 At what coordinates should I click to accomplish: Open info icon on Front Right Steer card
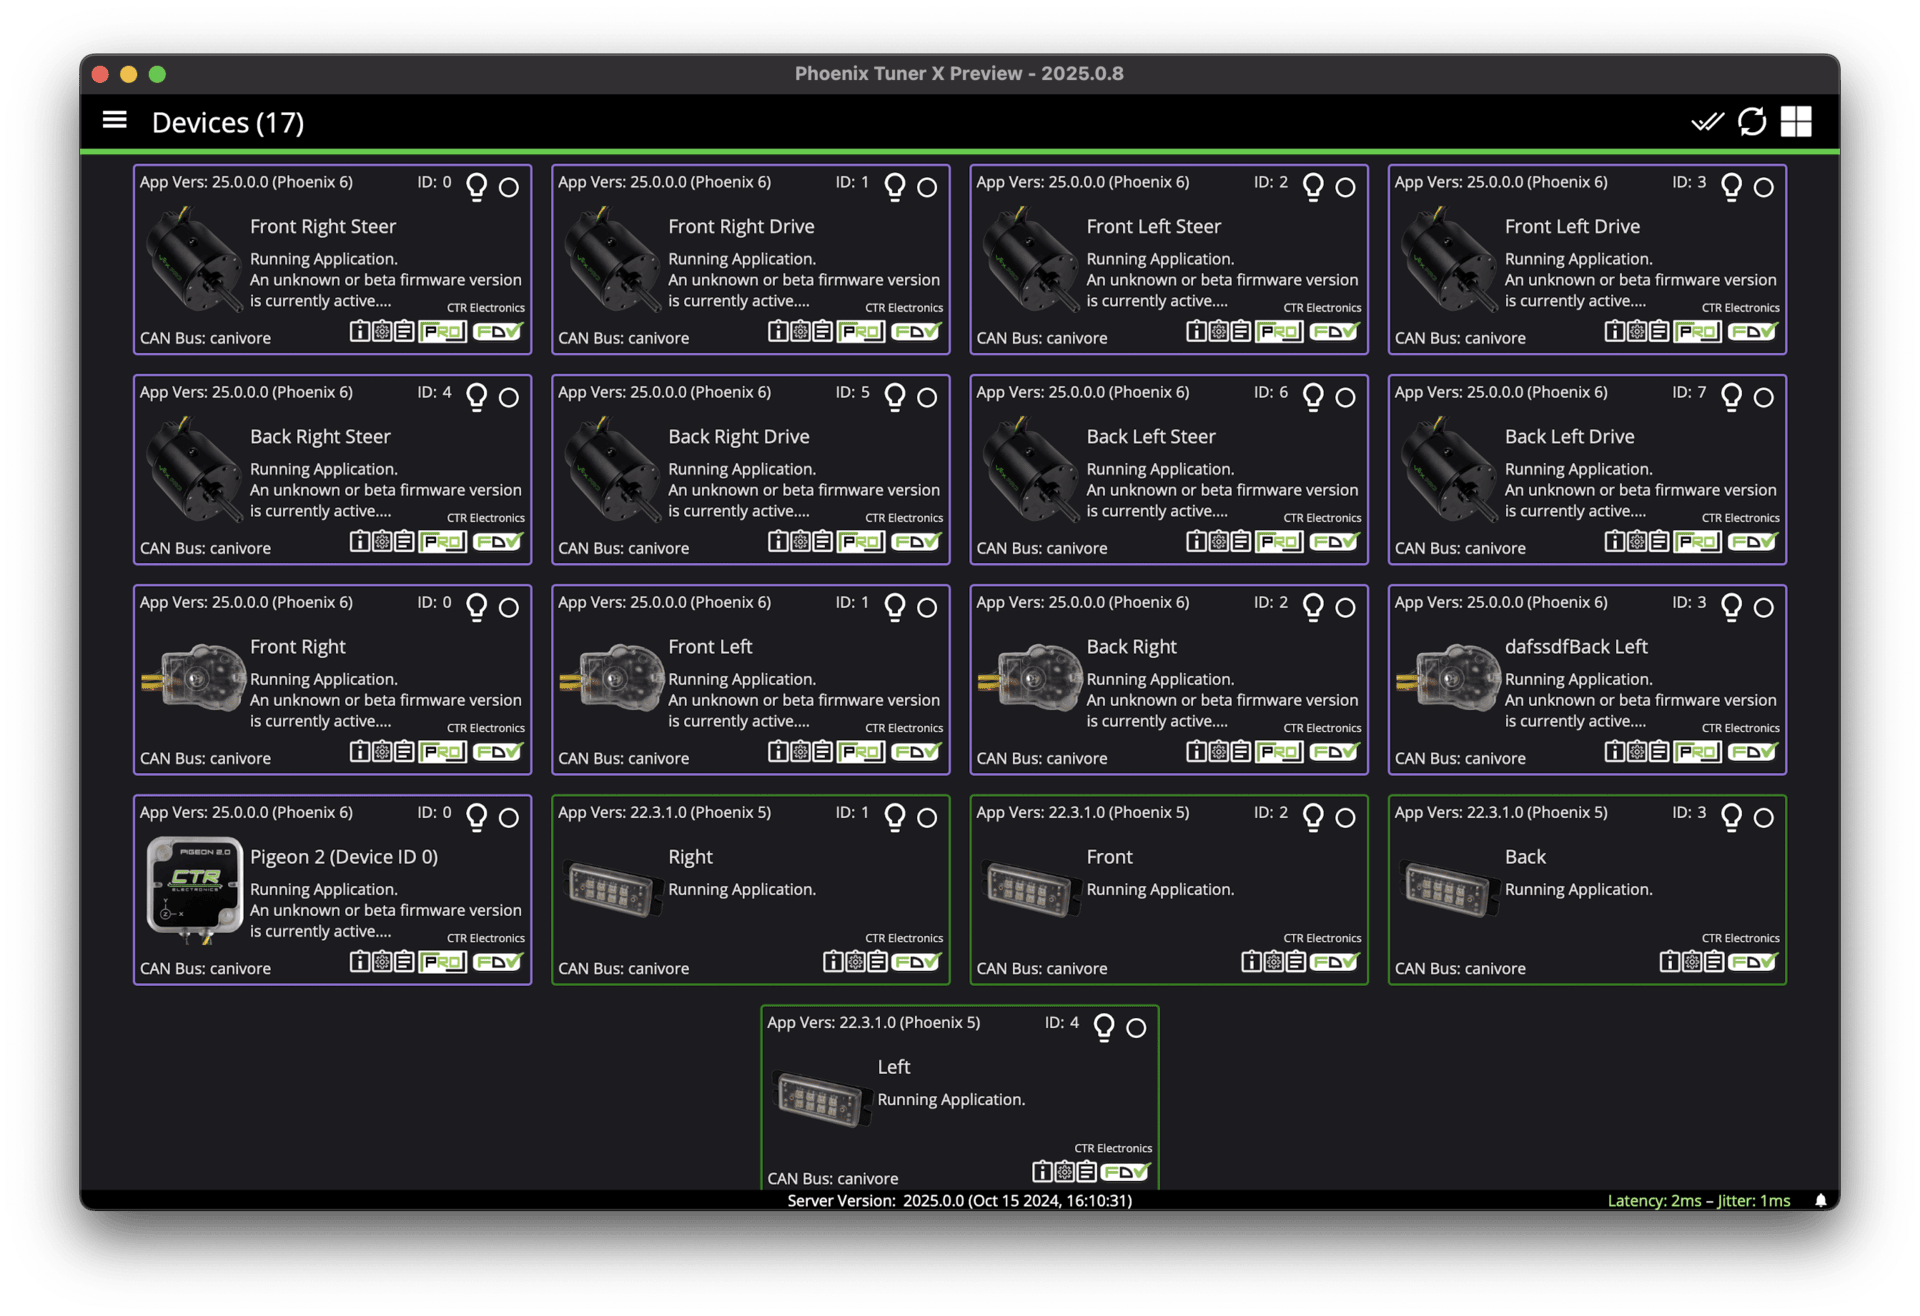tap(359, 331)
